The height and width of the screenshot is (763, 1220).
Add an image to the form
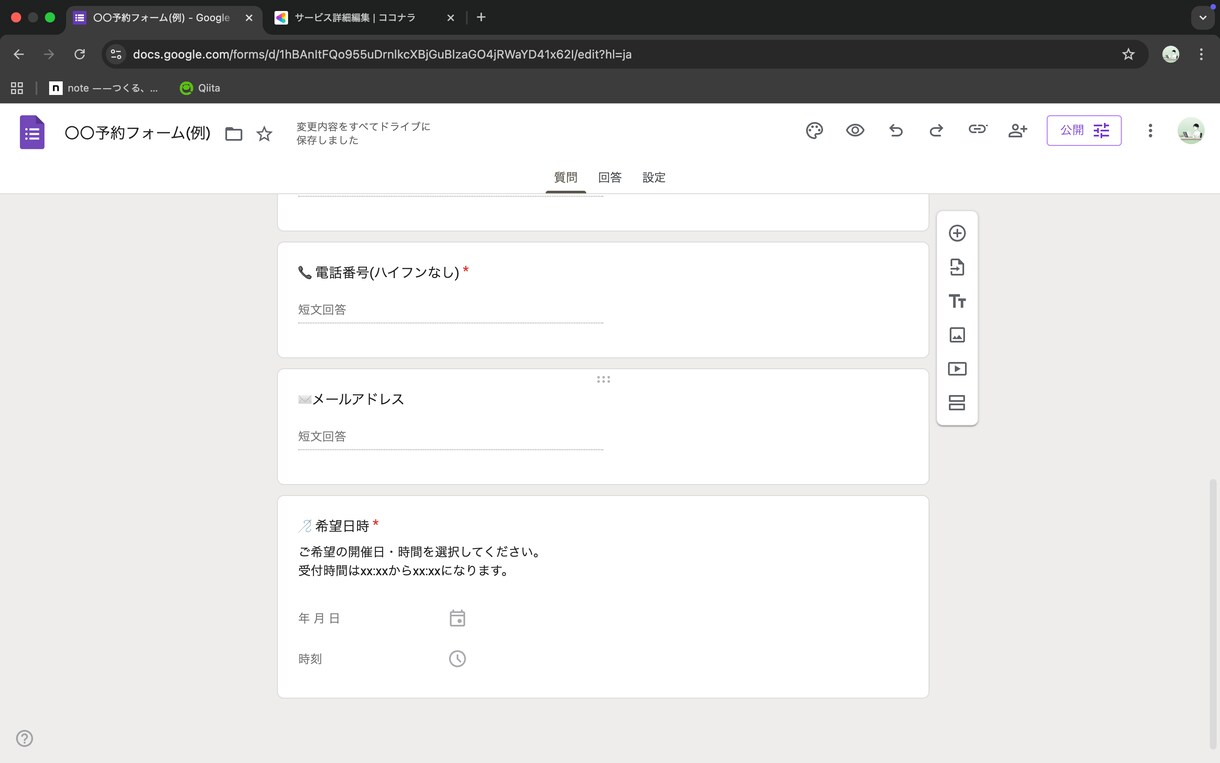coord(957,335)
